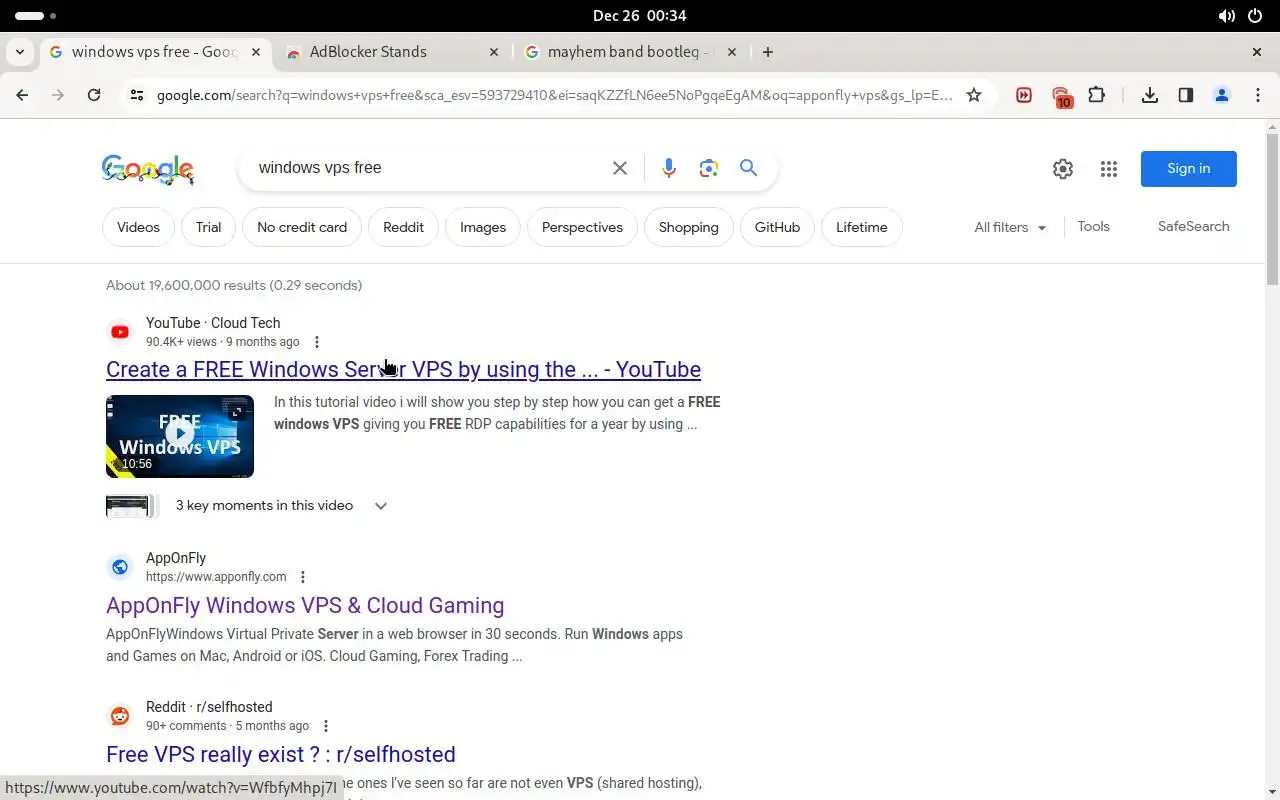Open a new browser tab

click(x=768, y=52)
